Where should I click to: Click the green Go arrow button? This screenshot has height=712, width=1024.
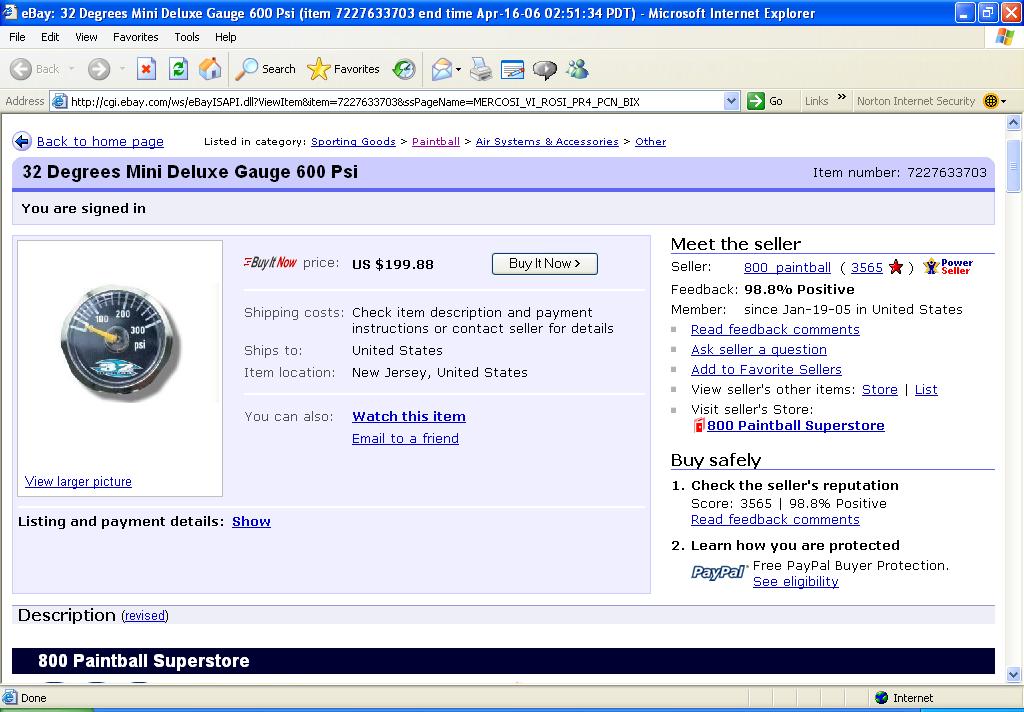pos(756,101)
